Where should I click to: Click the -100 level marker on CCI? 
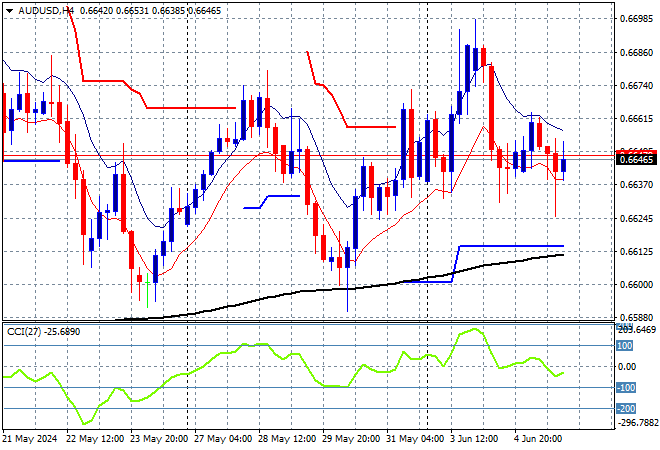point(626,388)
